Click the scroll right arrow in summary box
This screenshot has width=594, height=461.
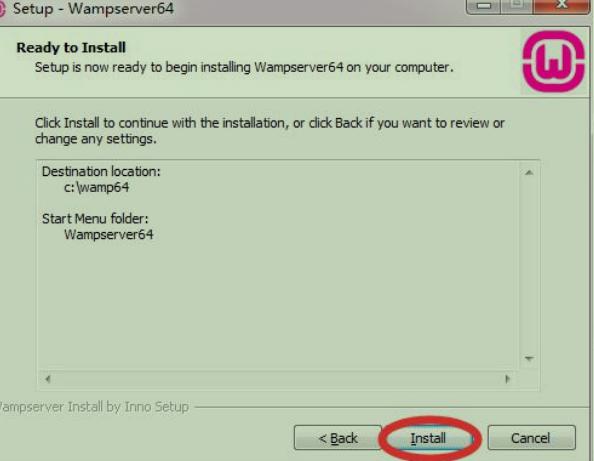coord(508,379)
